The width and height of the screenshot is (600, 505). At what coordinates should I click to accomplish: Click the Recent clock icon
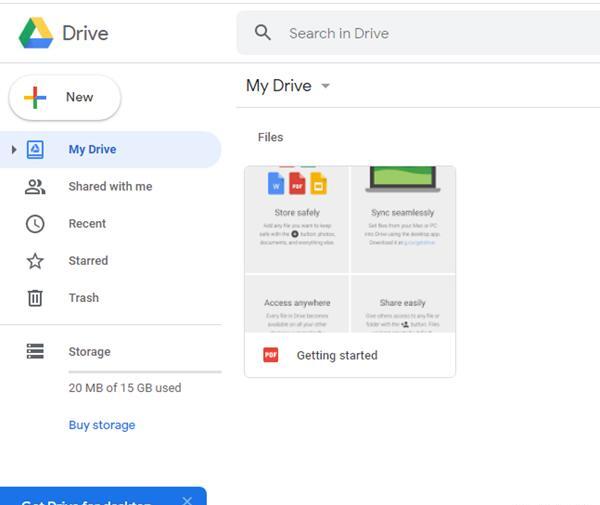(x=35, y=224)
